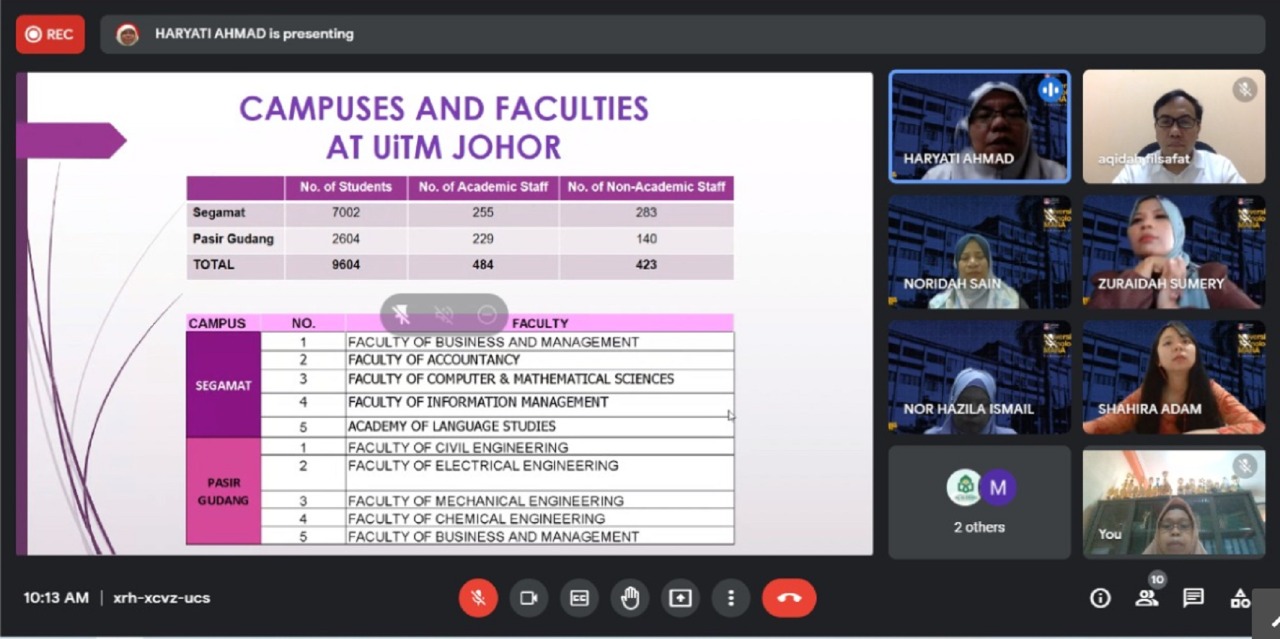Viewport: 1280px width, 639px height.
Task: Open the Activities panel icon
Action: (1240, 598)
